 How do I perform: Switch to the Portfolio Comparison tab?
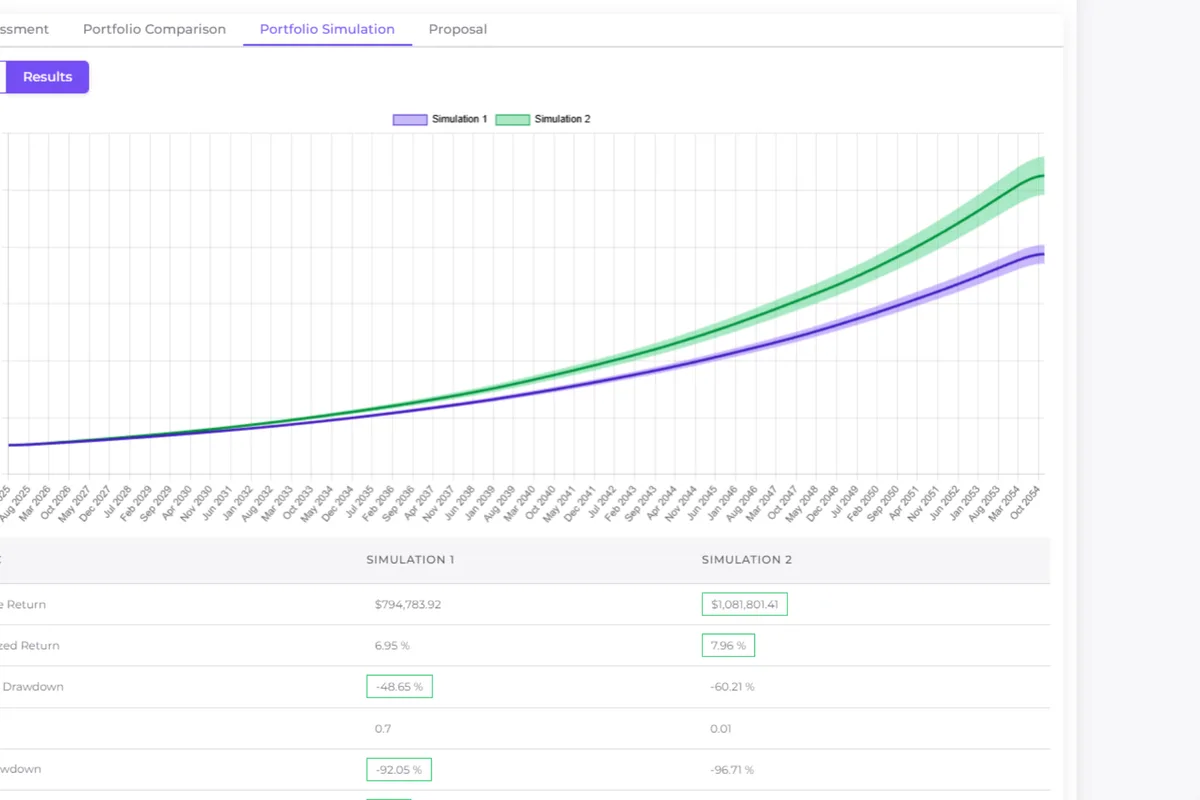[x=154, y=29]
